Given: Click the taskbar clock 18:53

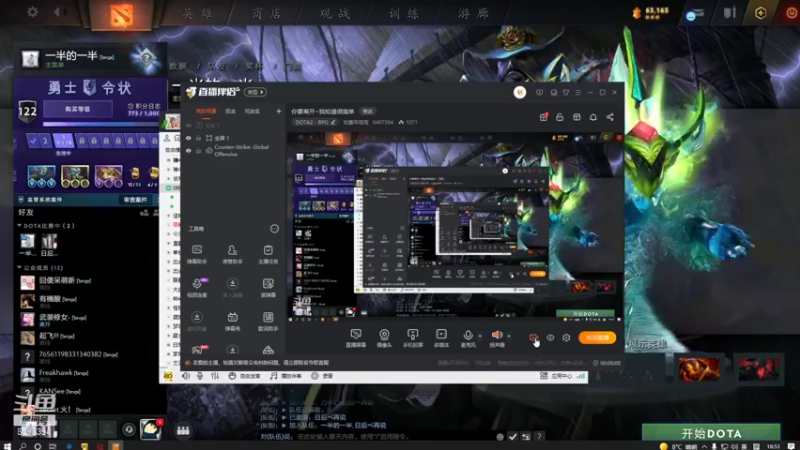Looking at the screenshot, I should 773,446.
